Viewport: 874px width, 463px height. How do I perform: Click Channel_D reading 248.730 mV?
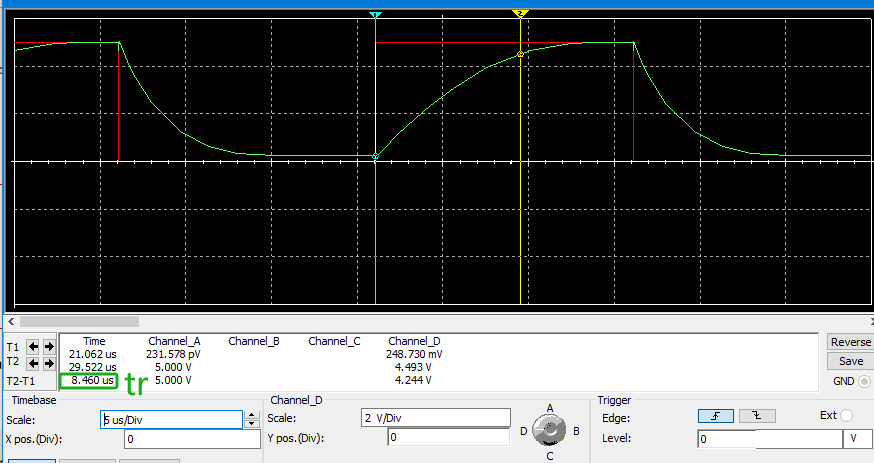[x=414, y=354]
